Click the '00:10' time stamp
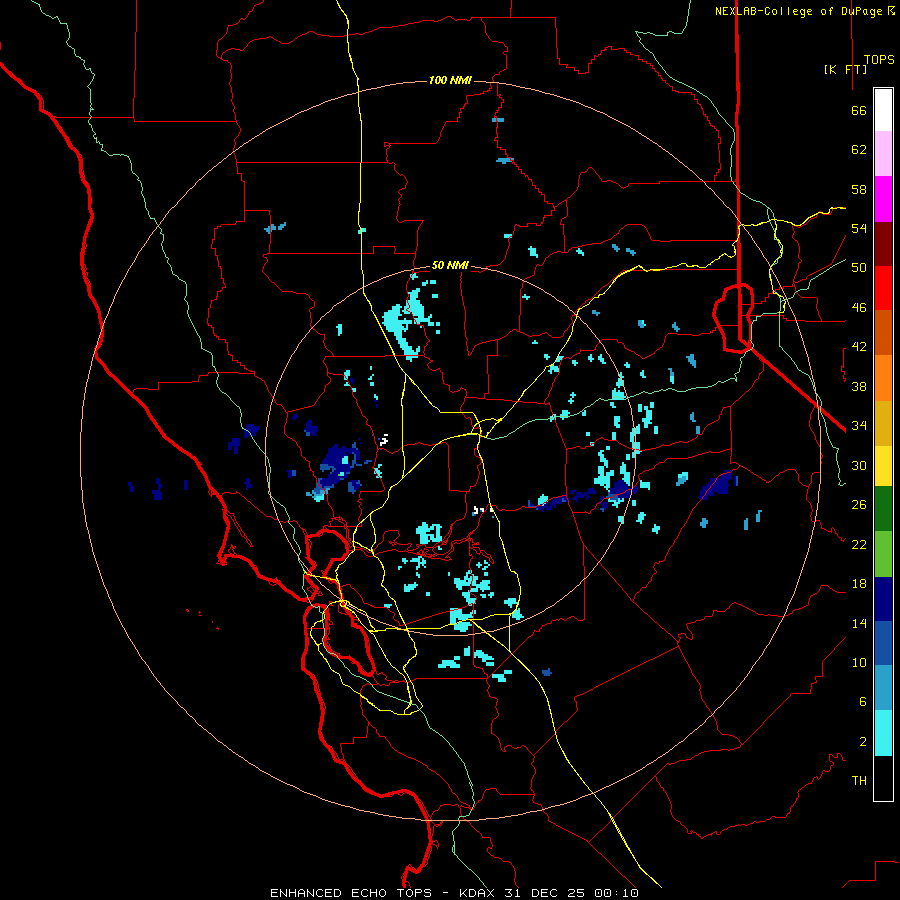Screen dimensions: 900x900 coord(616,893)
